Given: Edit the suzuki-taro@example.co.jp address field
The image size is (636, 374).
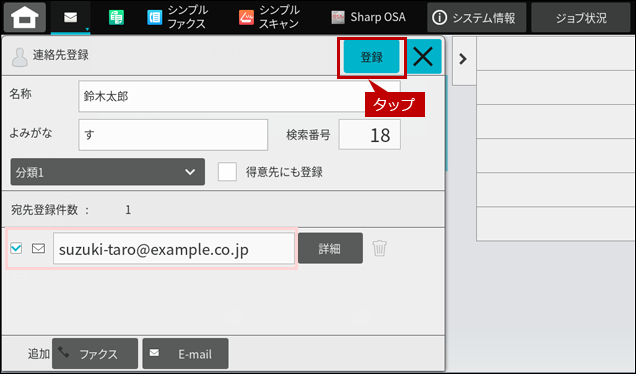Looking at the screenshot, I should [x=174, y=249].
